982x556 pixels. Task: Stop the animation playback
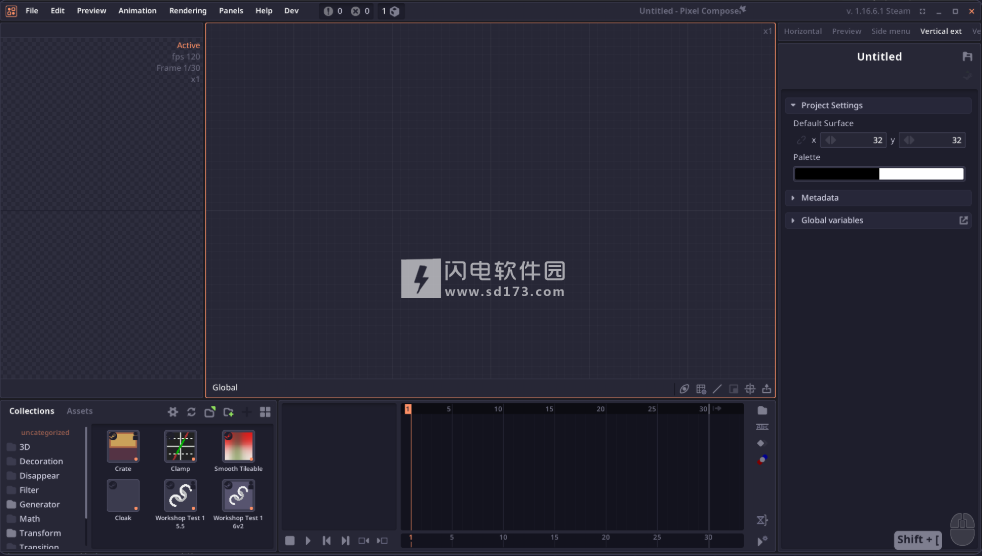point(290,540)
